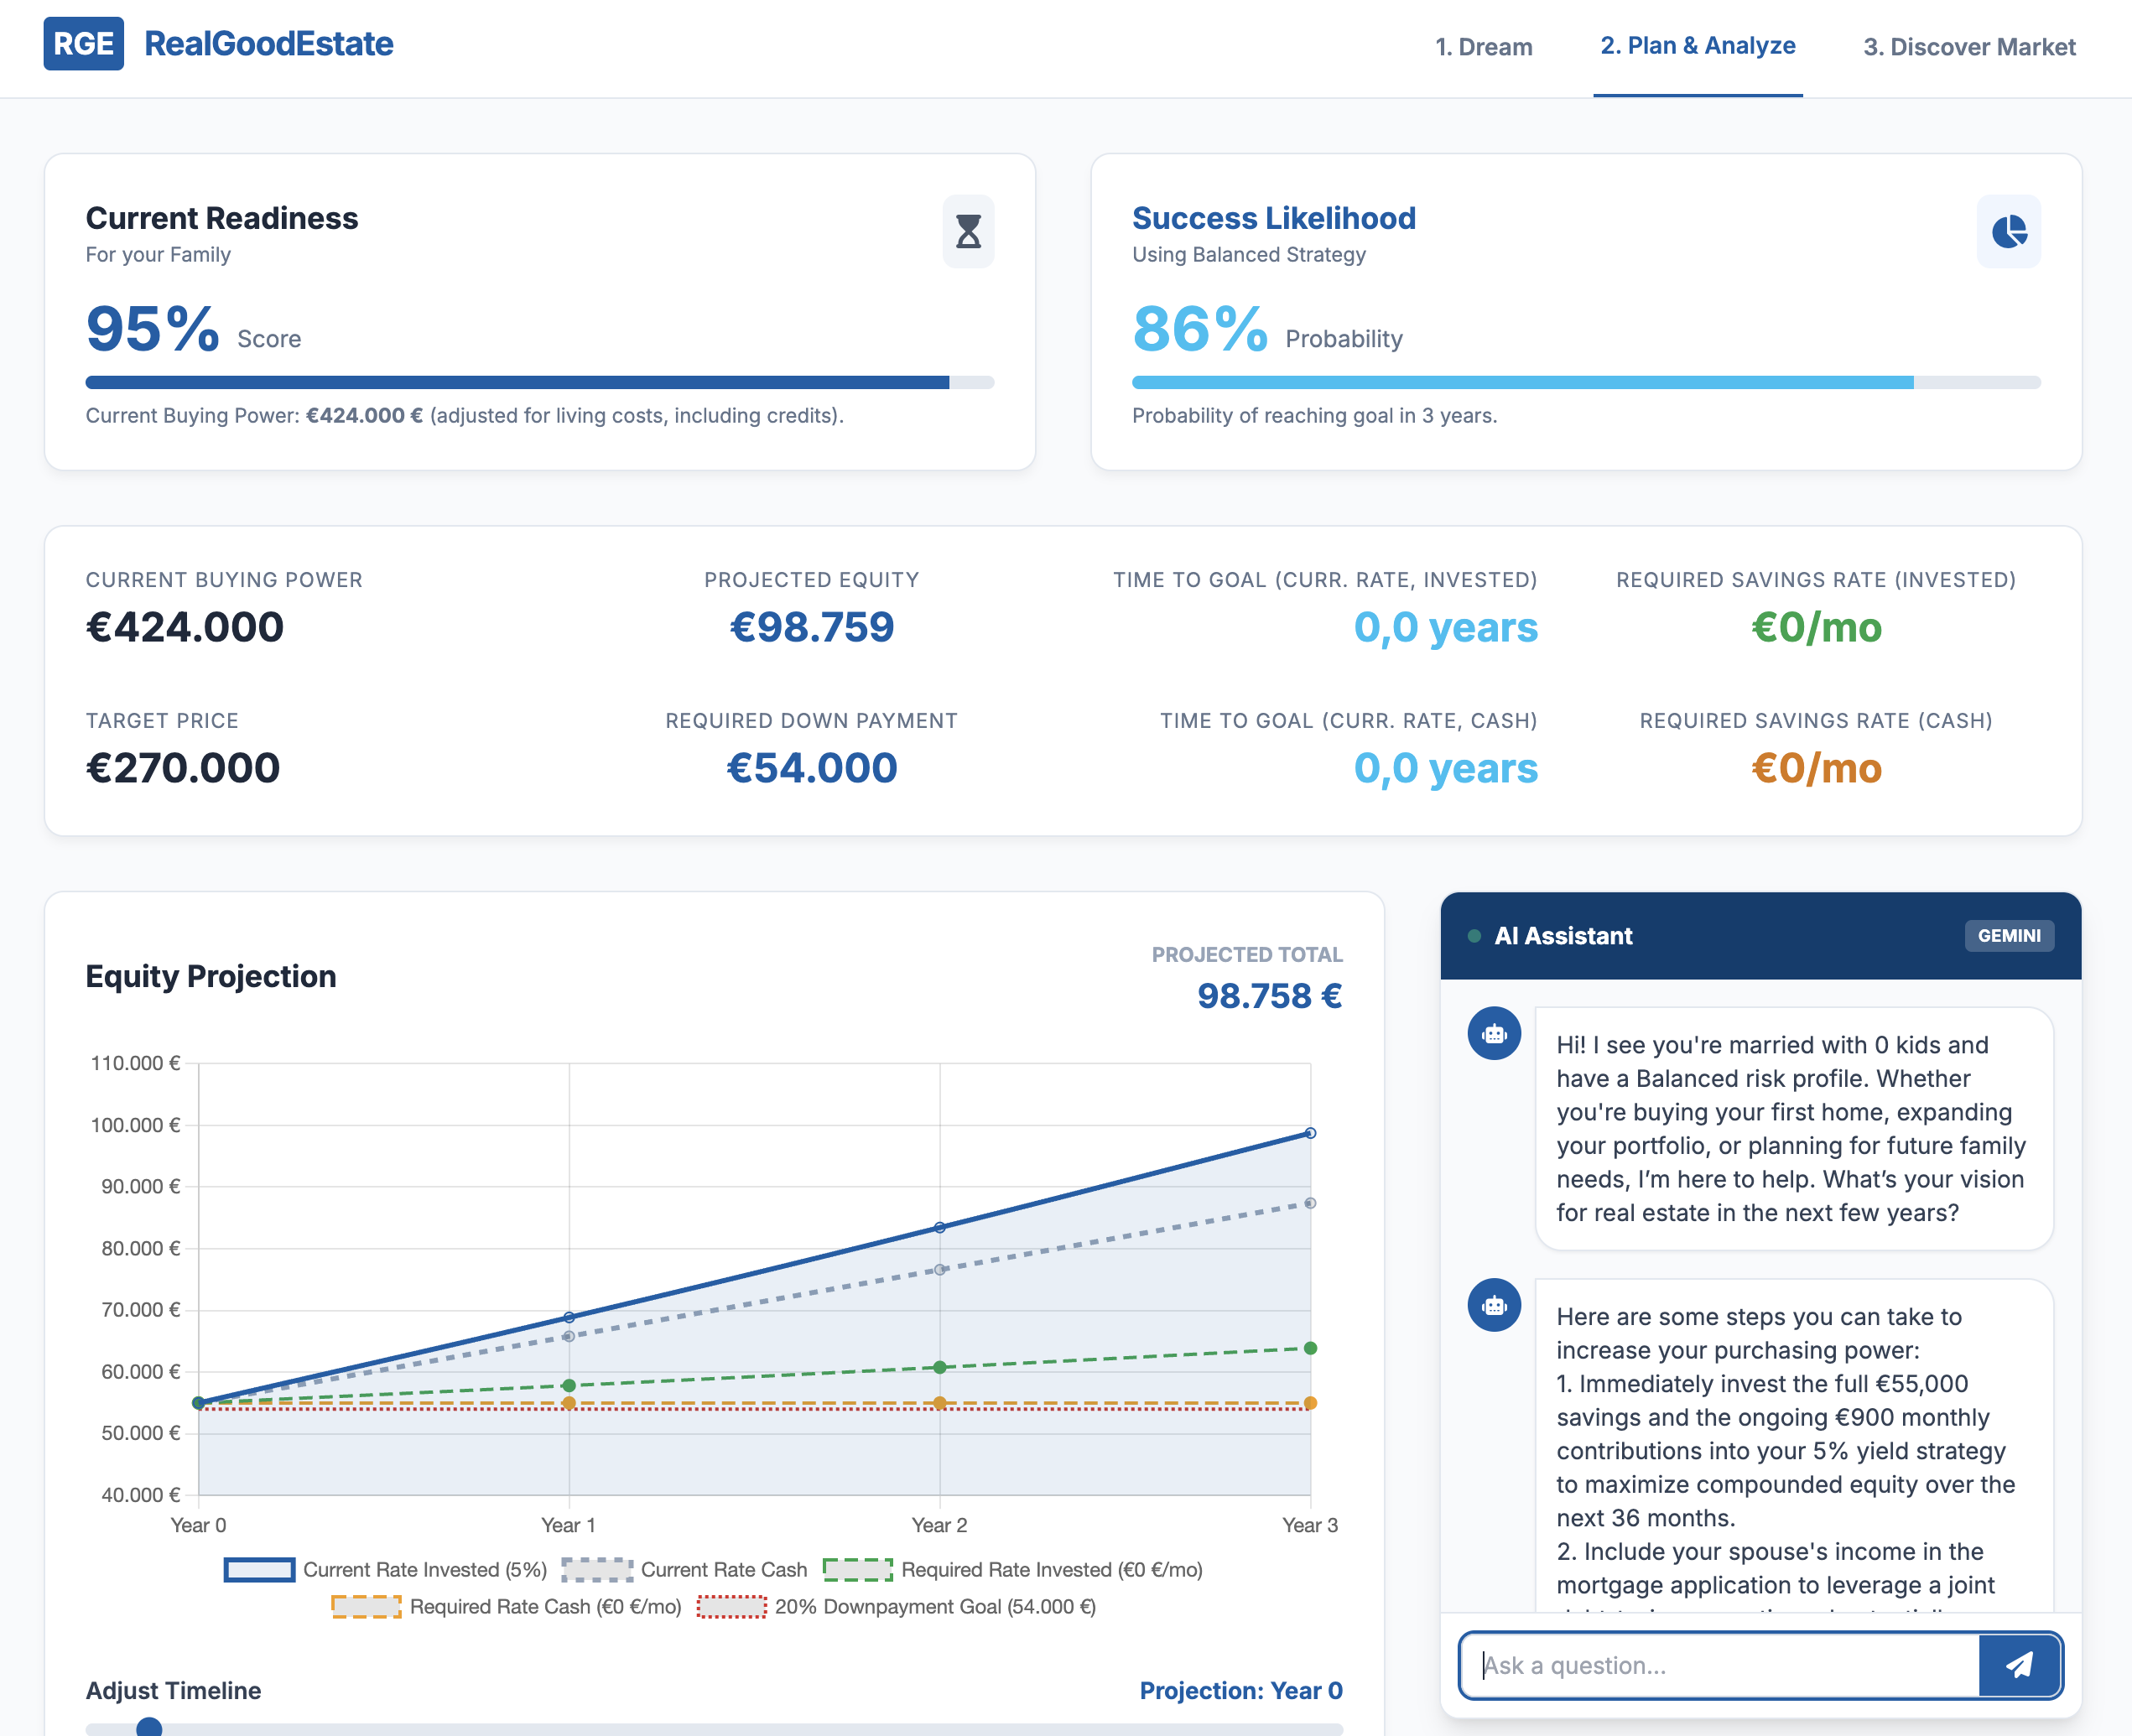Image resolution: width=2132 pixels, height=1736 pixels.
Task: Click the Adjust Timeline slider handle
Action: click(149, 1727)
